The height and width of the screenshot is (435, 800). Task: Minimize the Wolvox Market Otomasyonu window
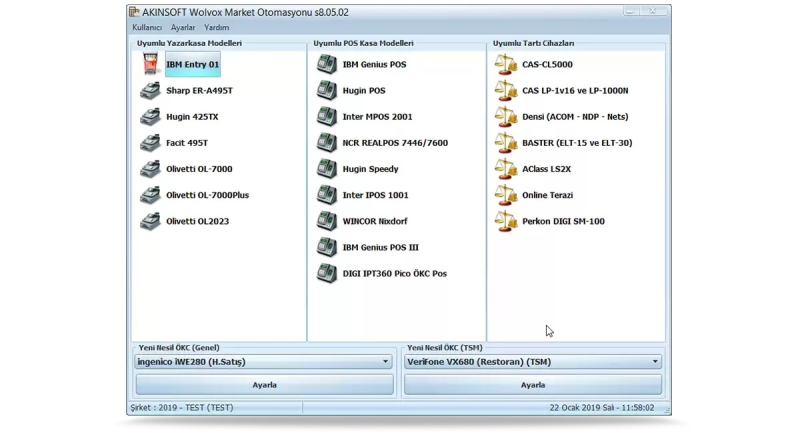tap(631, 11)
